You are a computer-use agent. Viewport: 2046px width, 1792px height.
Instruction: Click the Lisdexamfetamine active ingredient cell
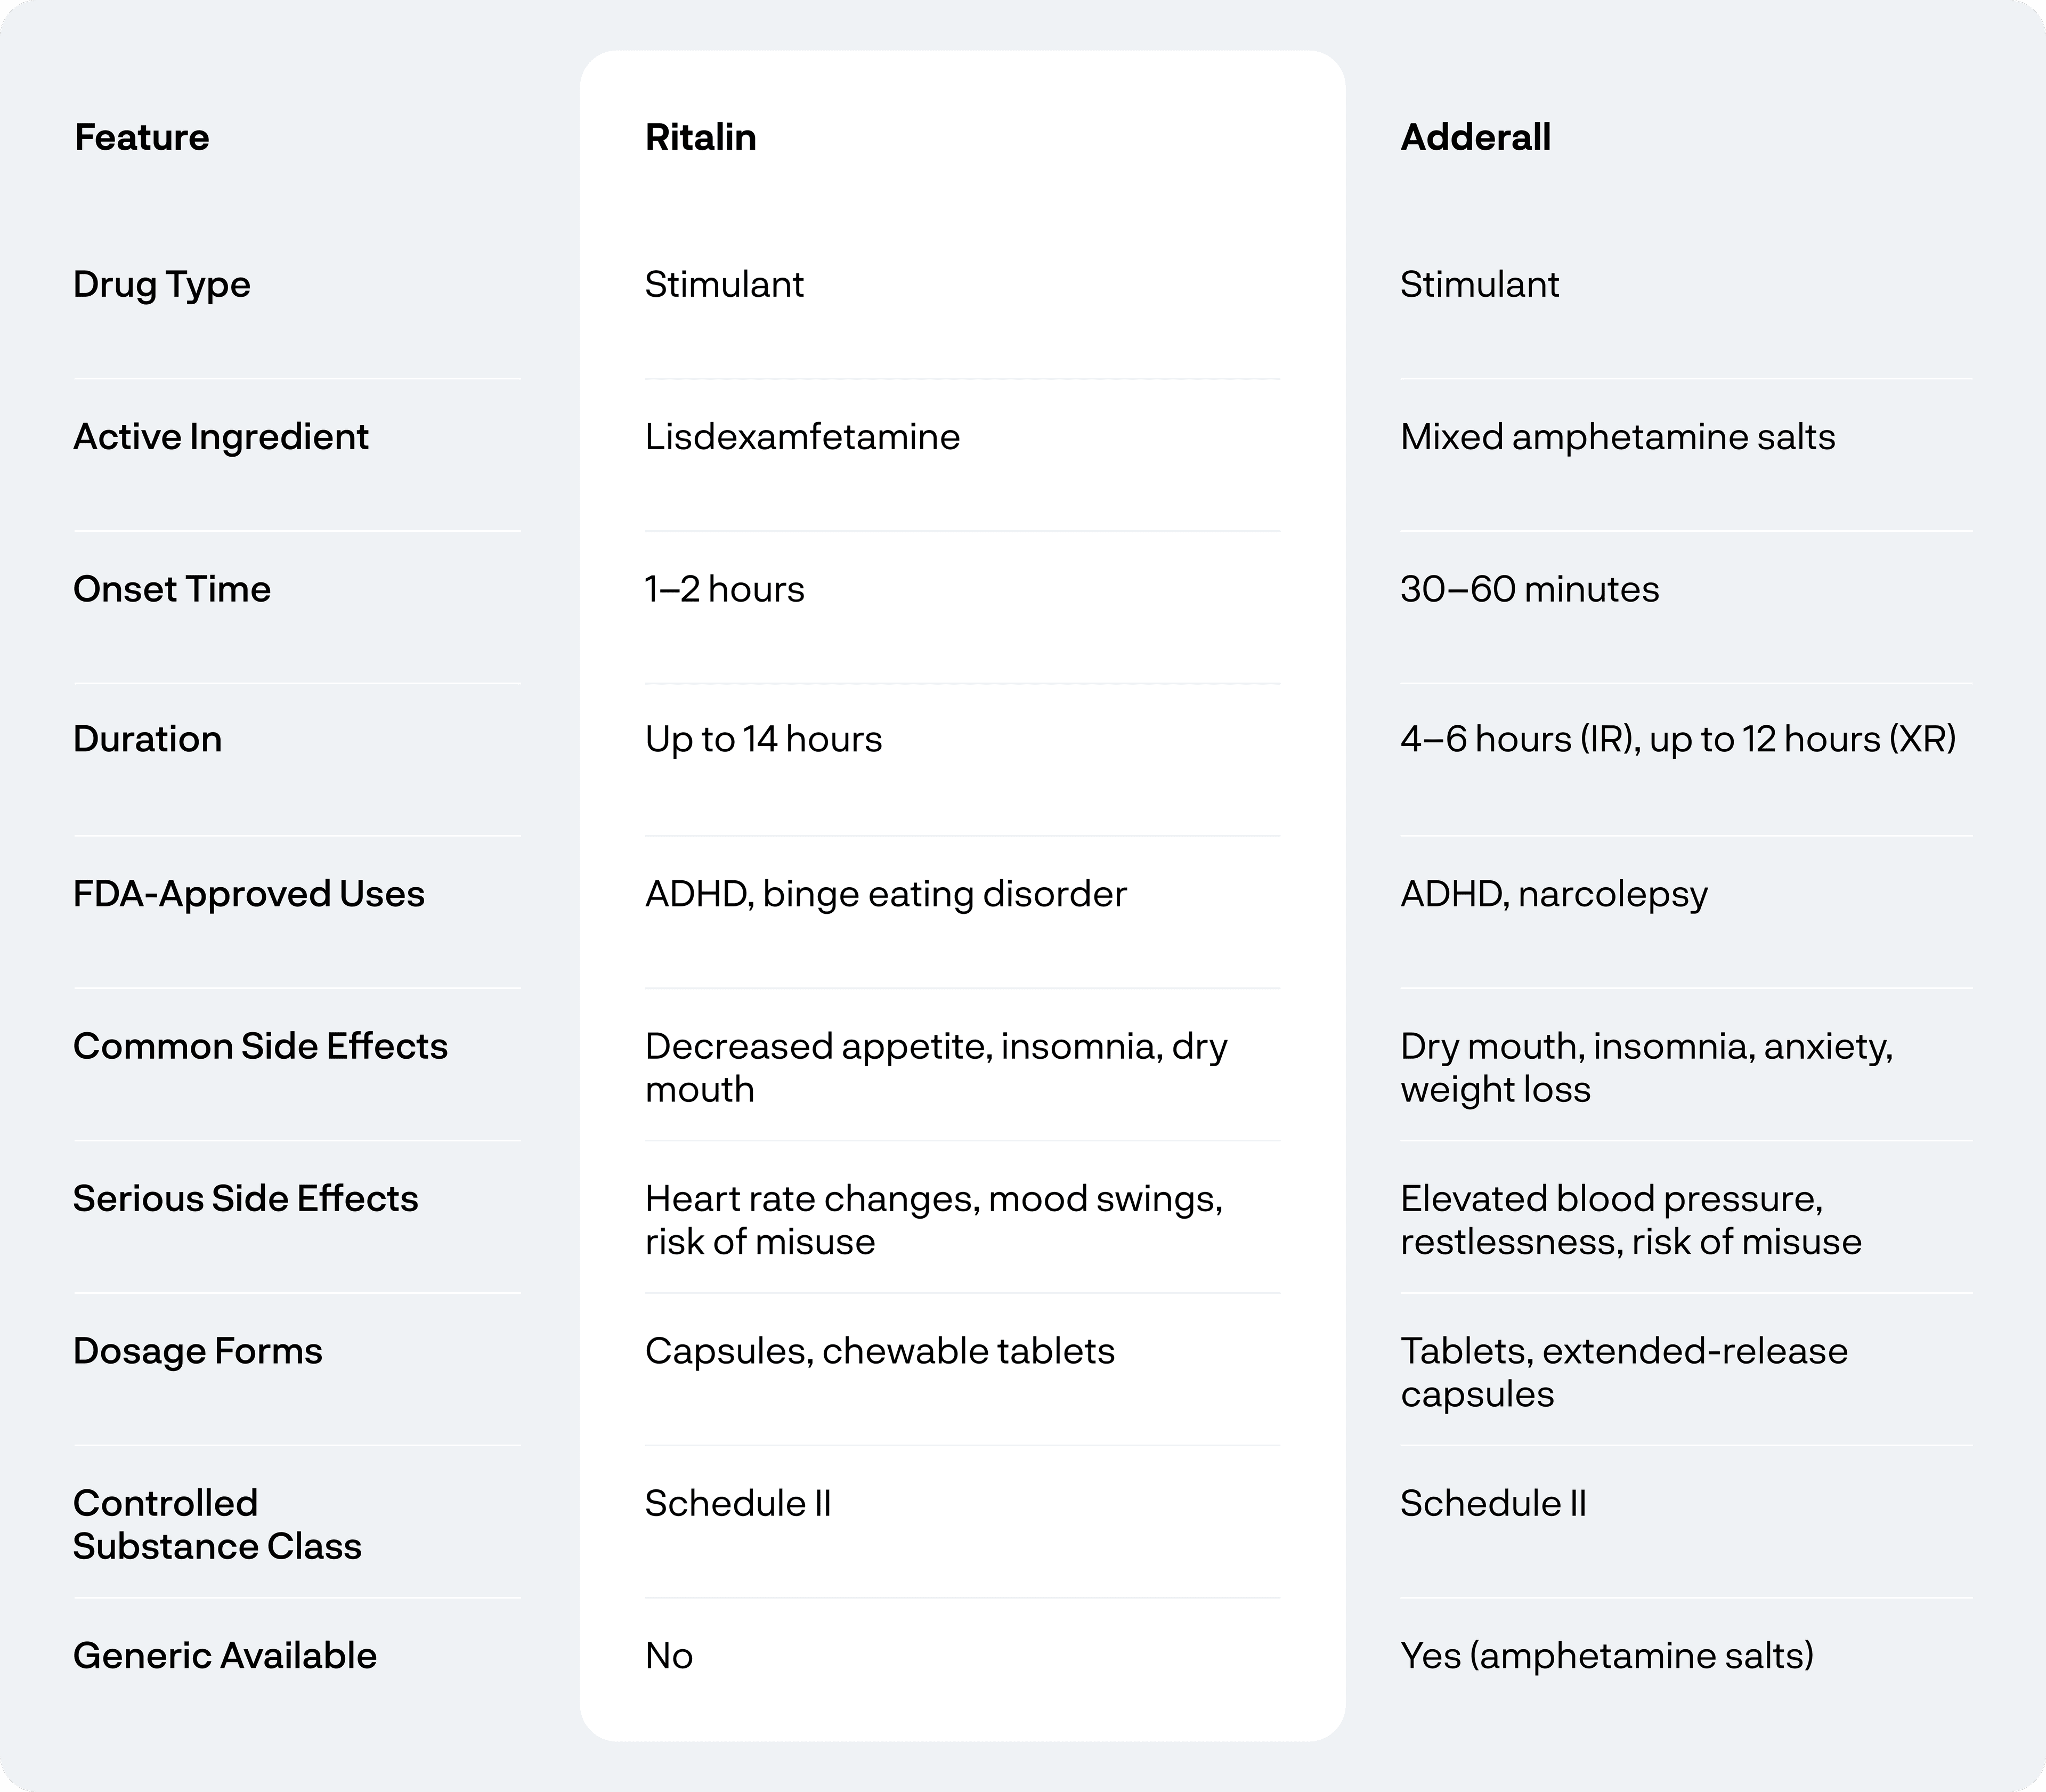[x=802, y=437]
